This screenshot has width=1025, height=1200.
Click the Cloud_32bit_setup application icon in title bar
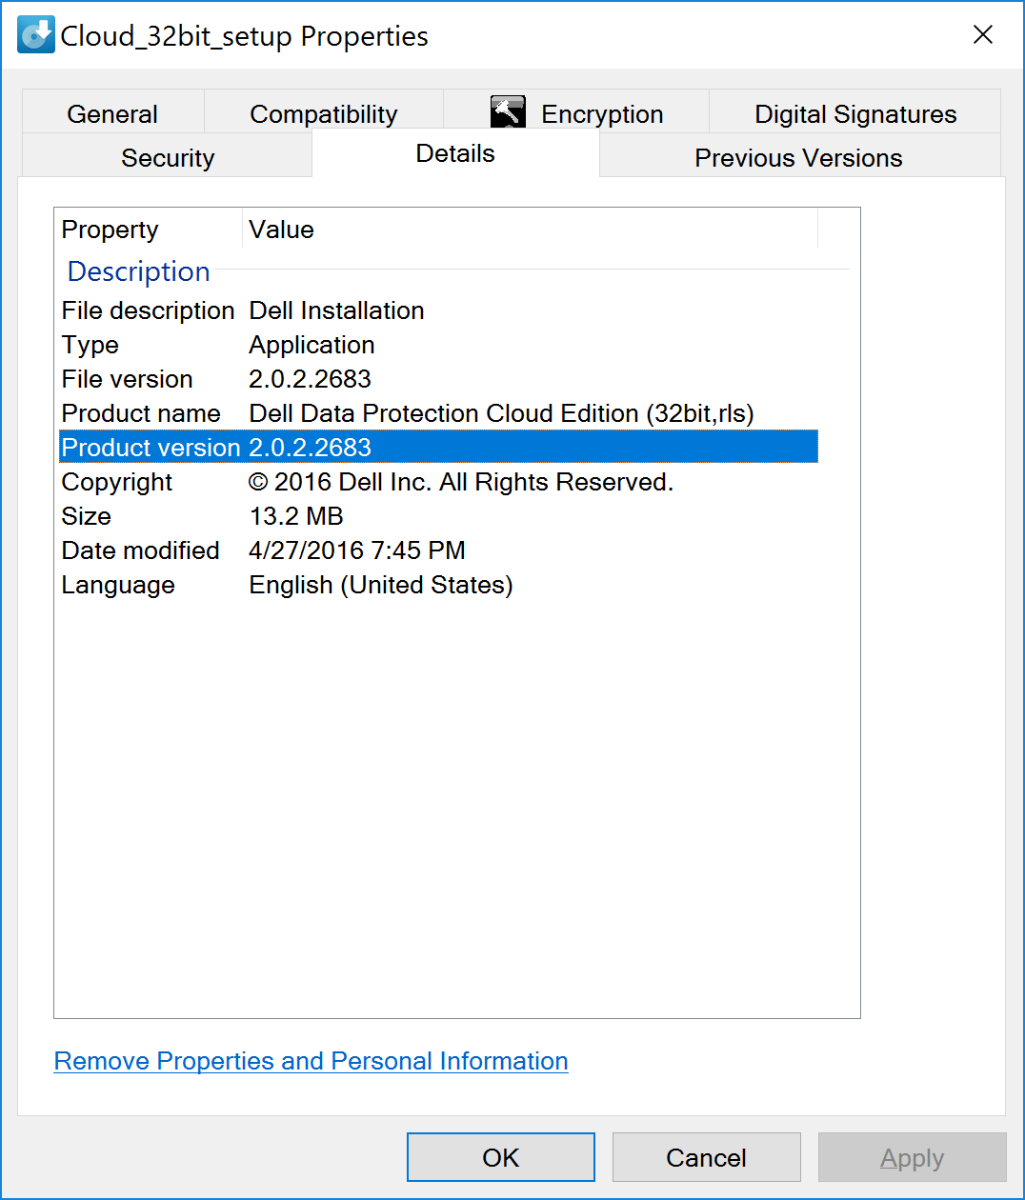tap(35, 33)
